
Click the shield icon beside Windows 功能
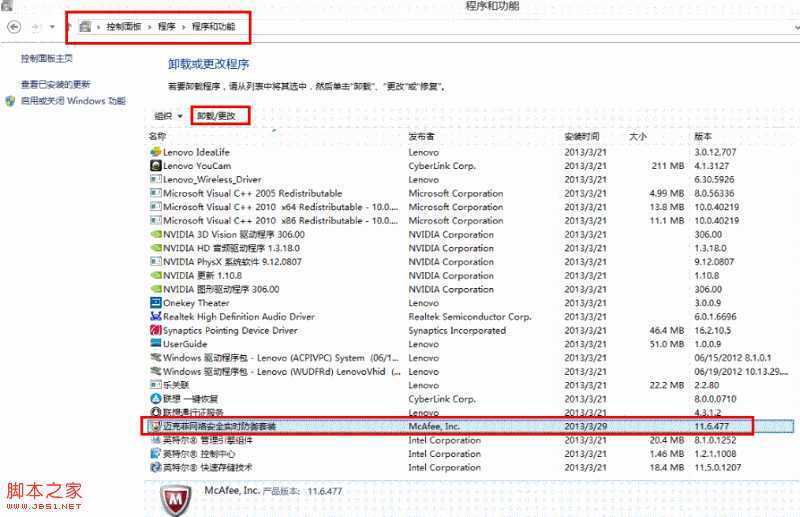click(10, 101)
